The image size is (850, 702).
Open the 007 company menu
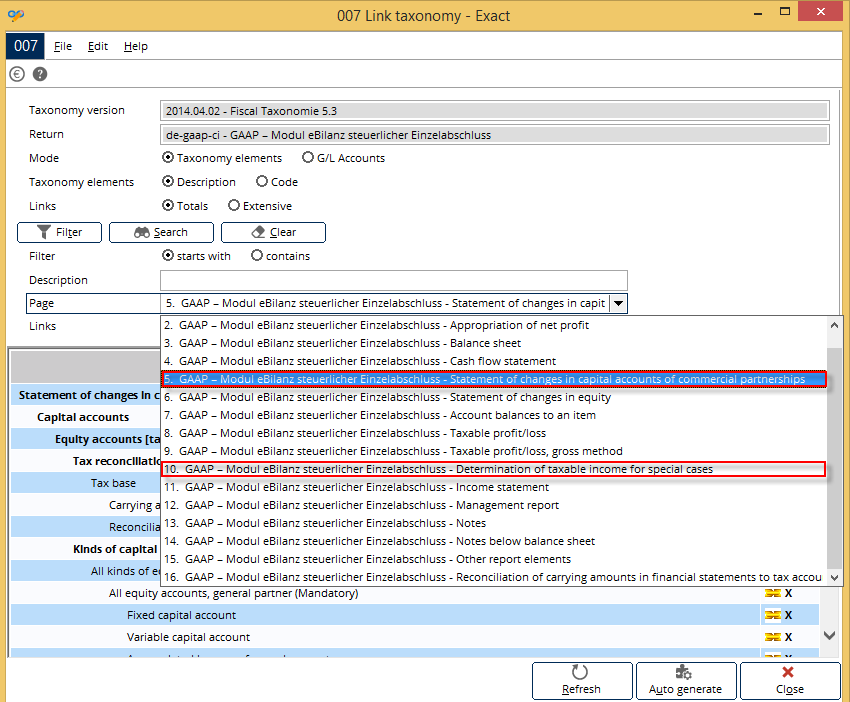click(x=25, y=46)
